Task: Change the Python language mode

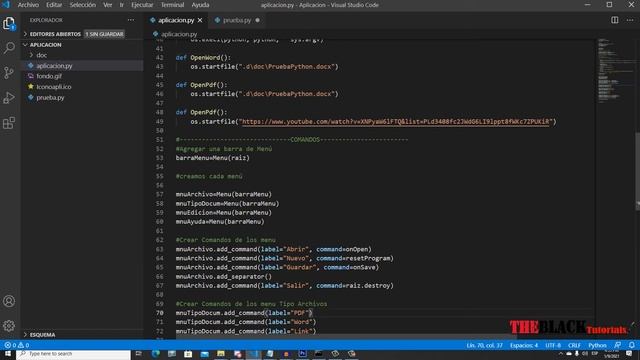Action: (597, 345)
